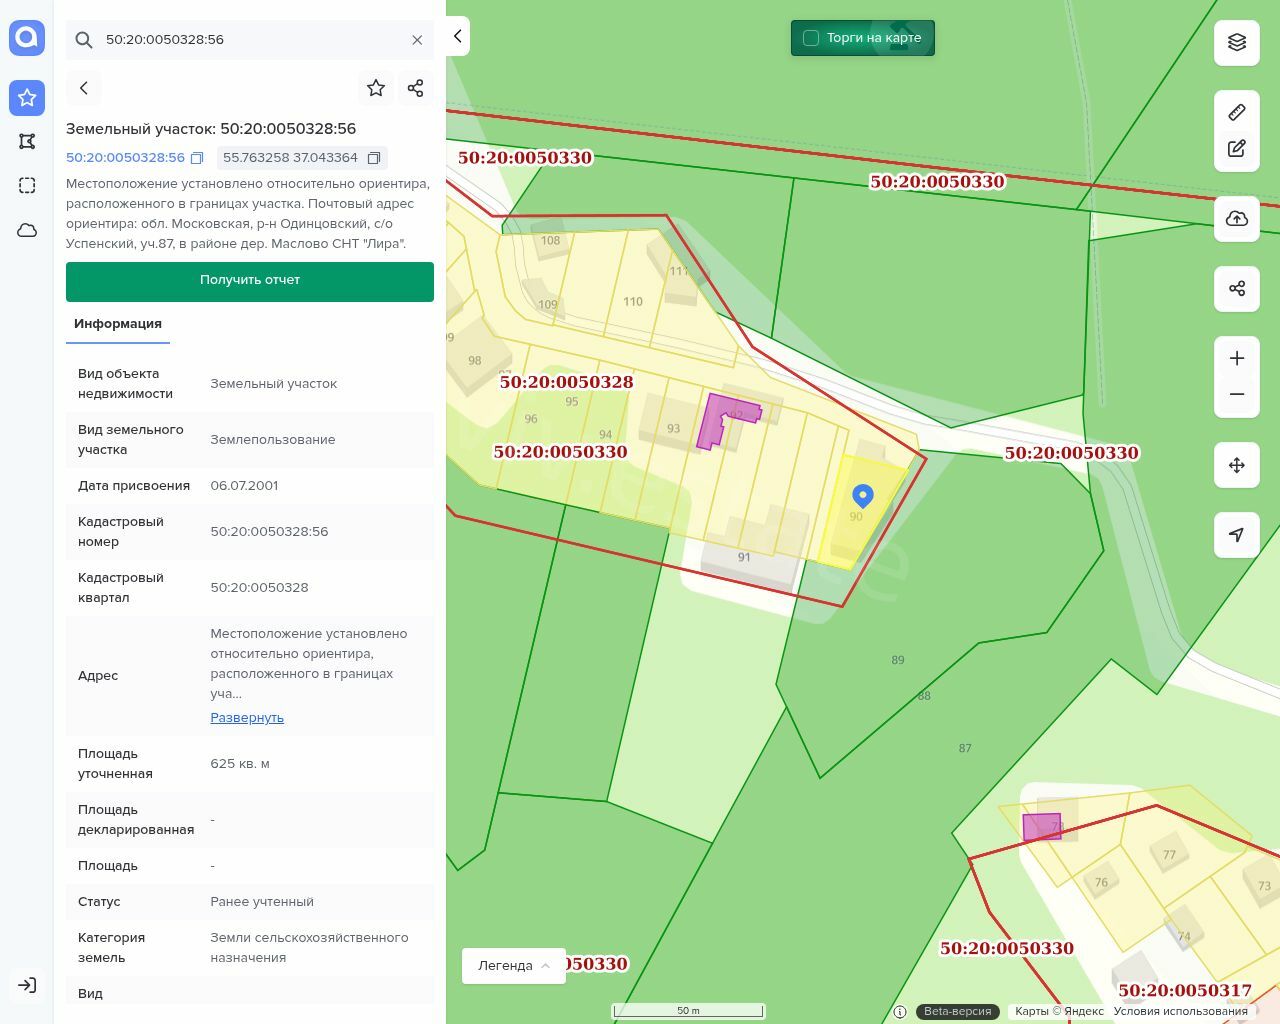
Task: Open the login icon in sidebar
Action: point(27,985)
